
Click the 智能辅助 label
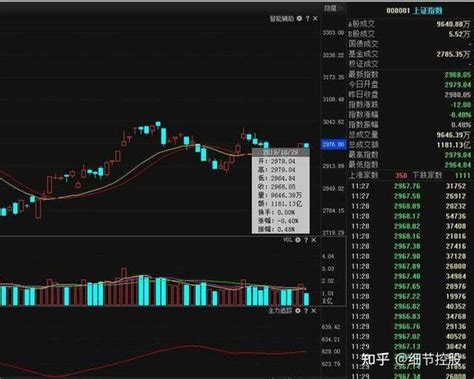tap(282, 19)
